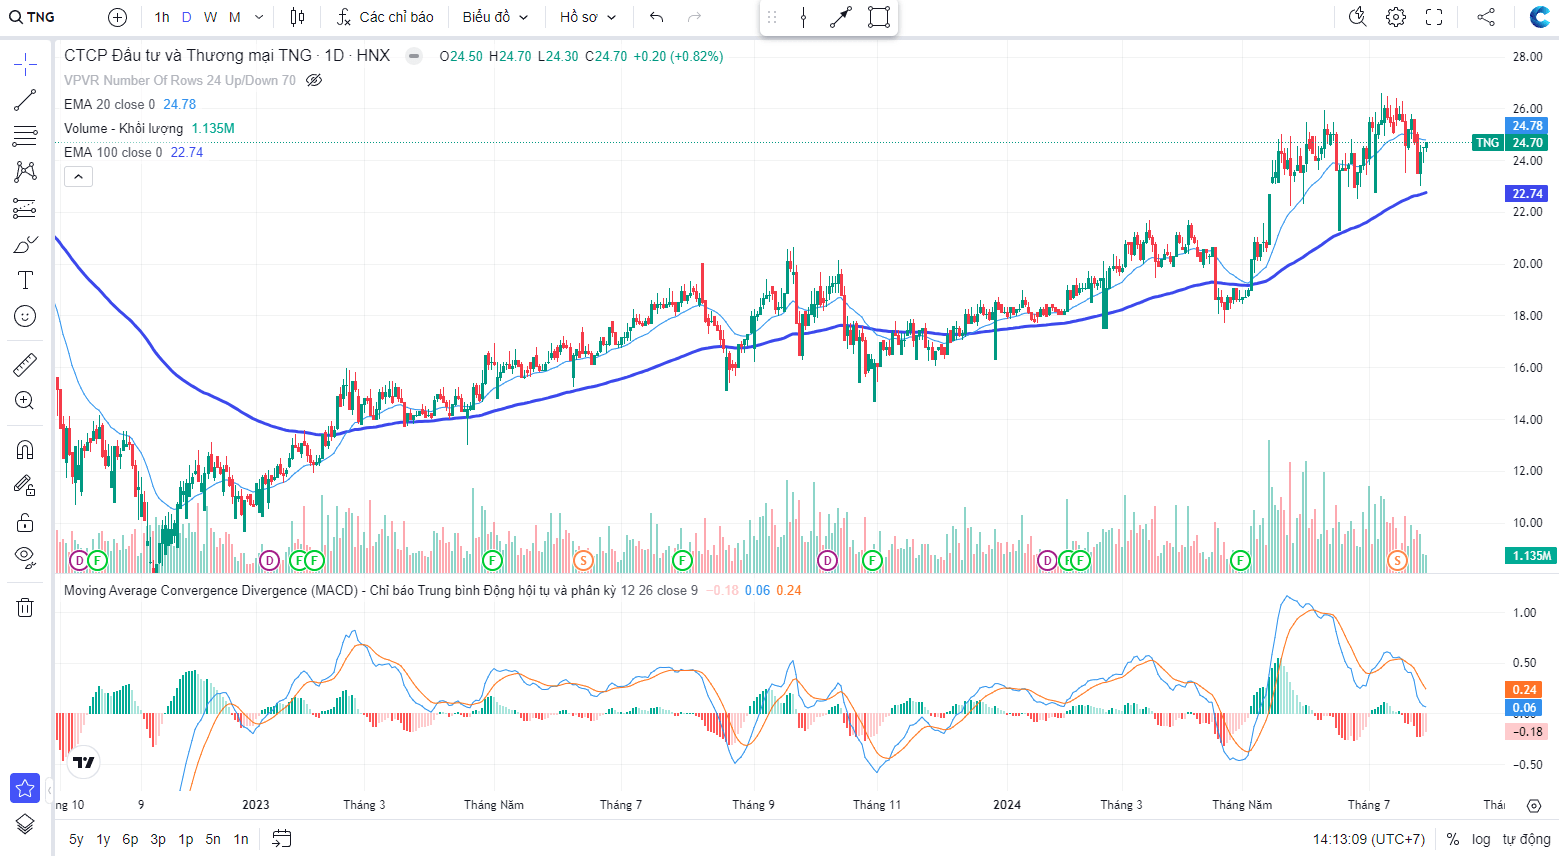Open the object tree layers panel
Image resolution: width=1559 pixels, height=856 pixels.
coord(25,824)
